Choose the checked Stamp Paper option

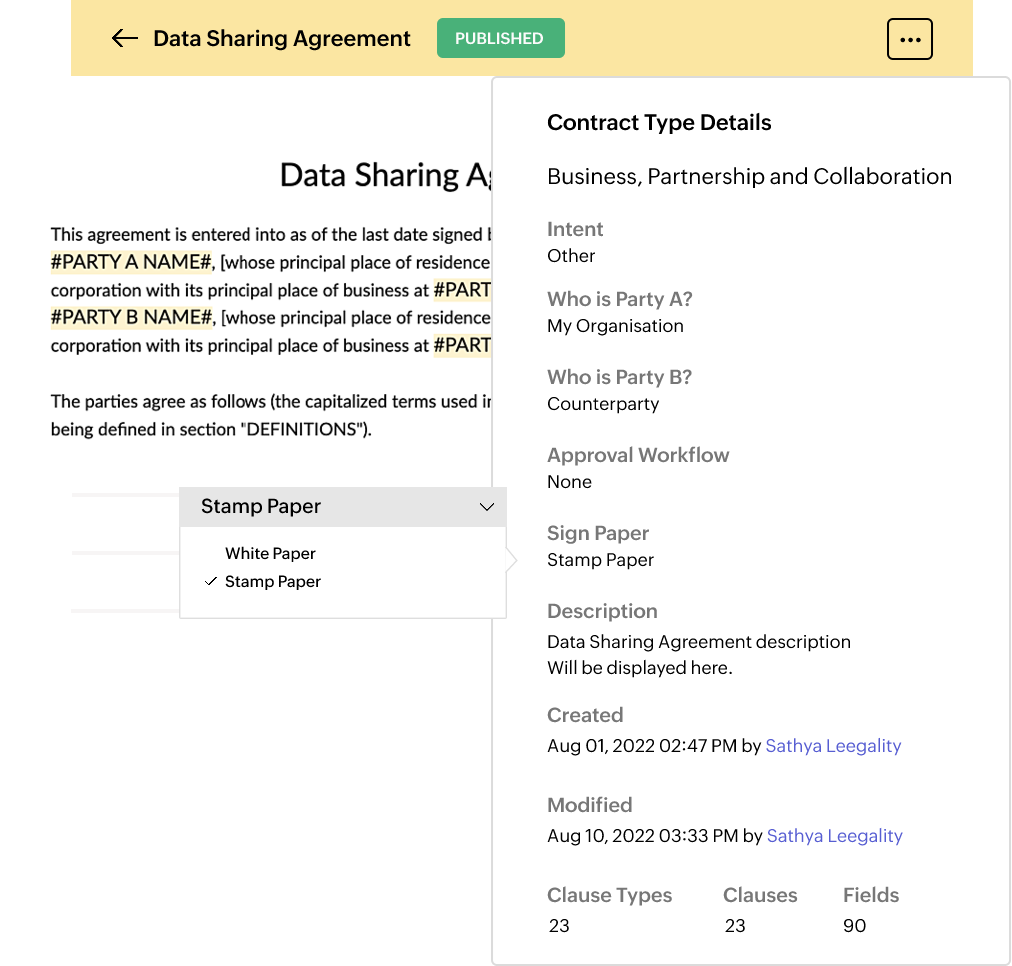tap(273, 581)
